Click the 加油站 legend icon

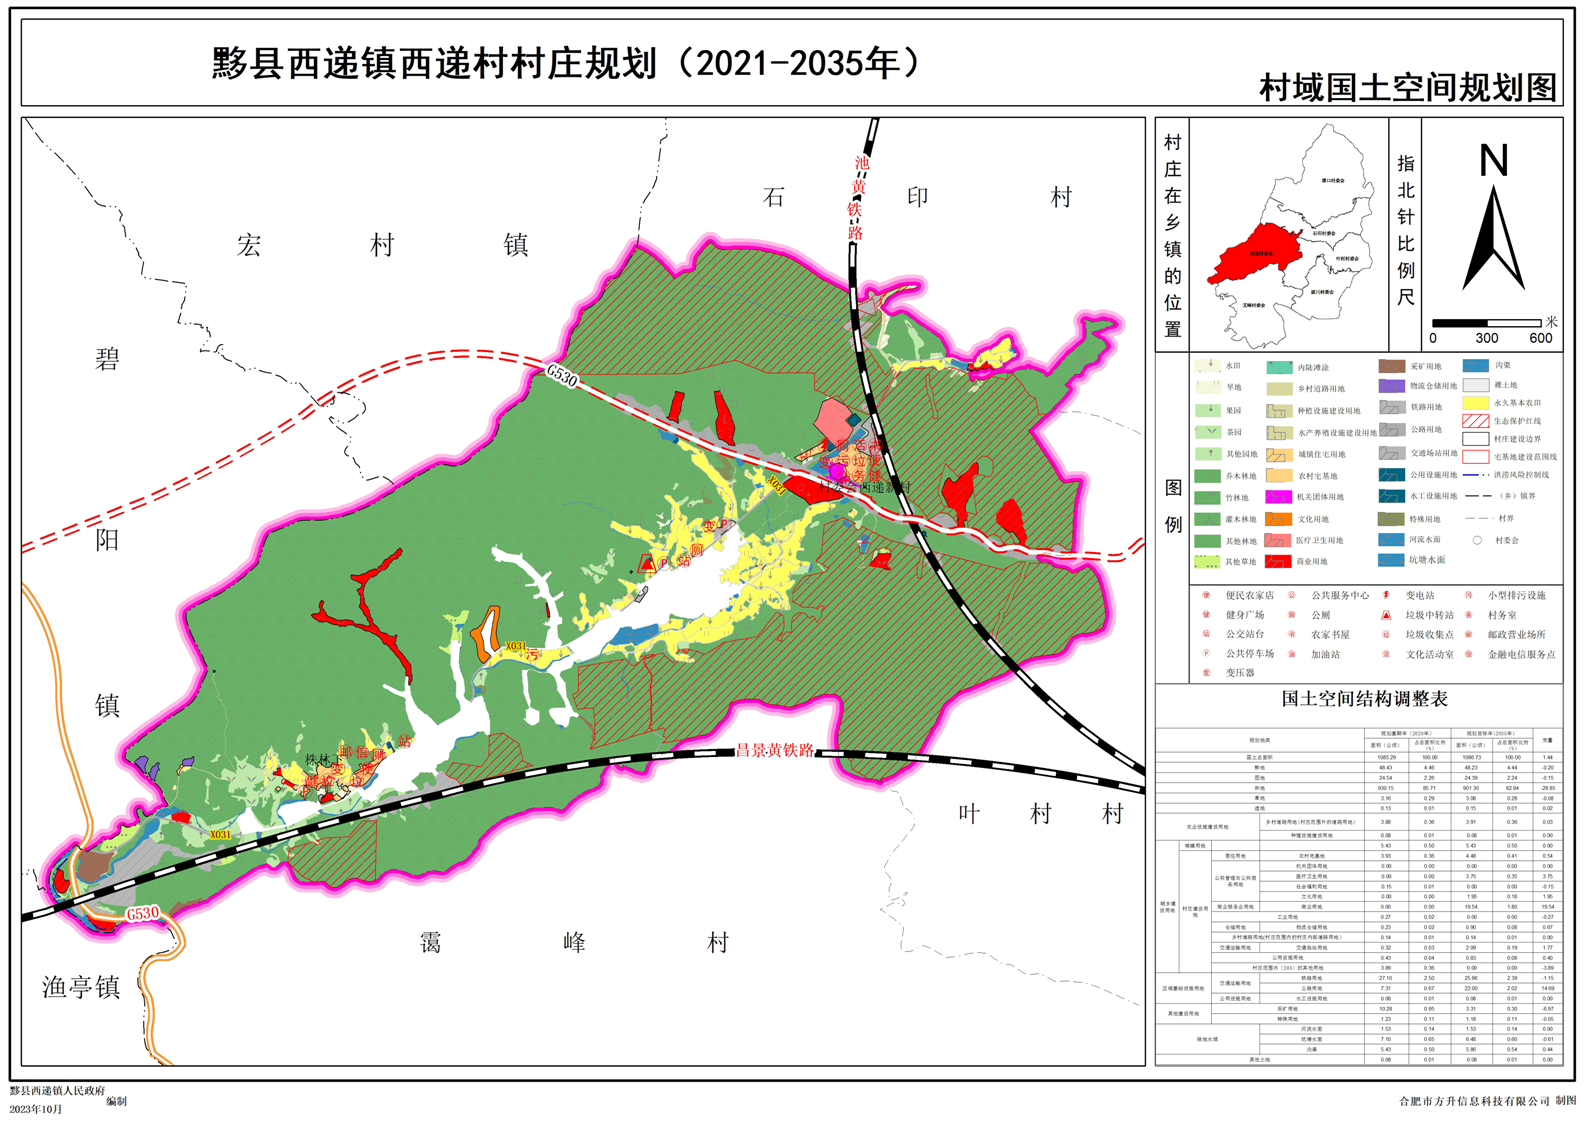point(1292,654)
